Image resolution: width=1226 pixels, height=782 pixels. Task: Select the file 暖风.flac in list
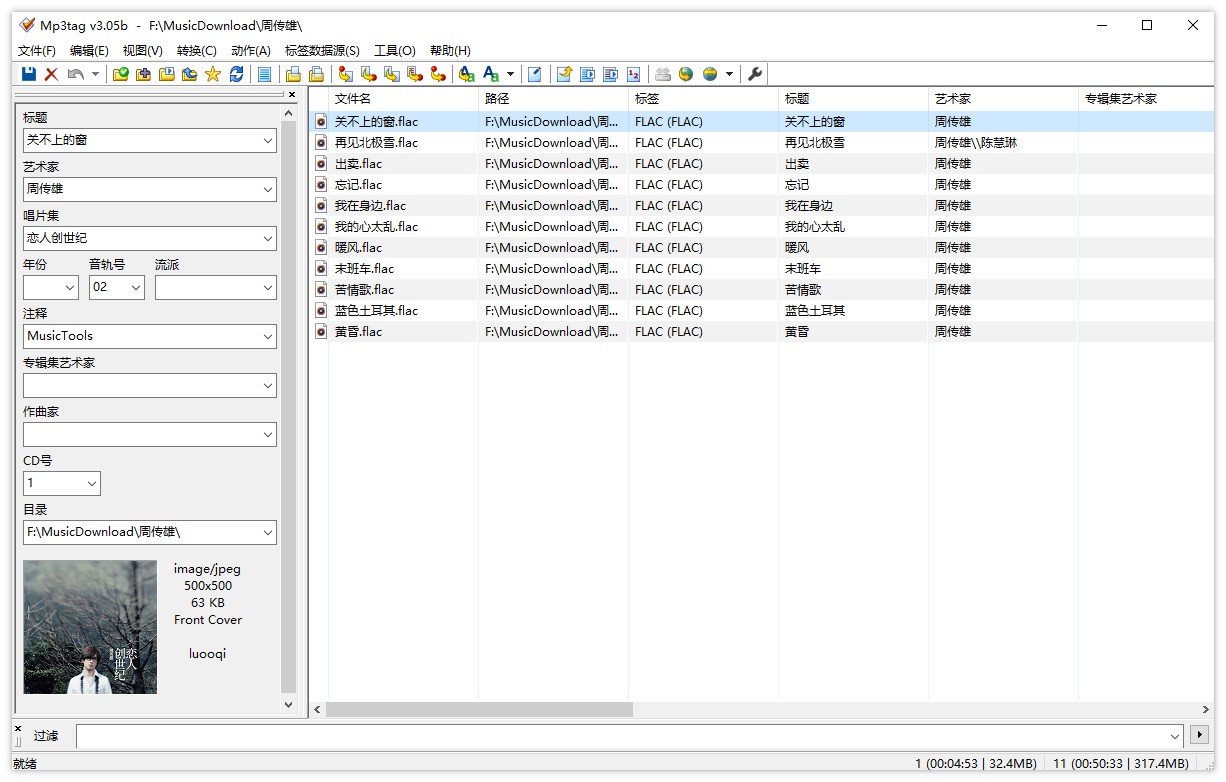point(358,248)
